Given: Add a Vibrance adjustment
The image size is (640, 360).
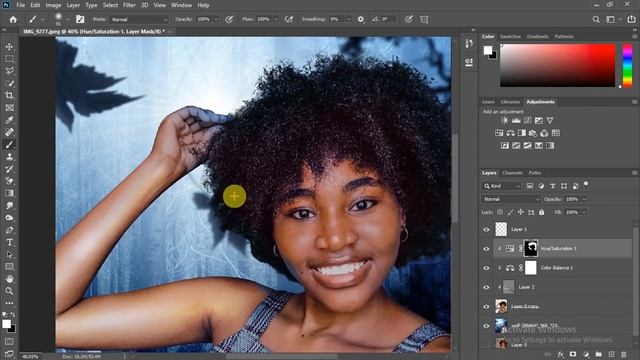Looking at the screenshot, I should click(550, 120).
